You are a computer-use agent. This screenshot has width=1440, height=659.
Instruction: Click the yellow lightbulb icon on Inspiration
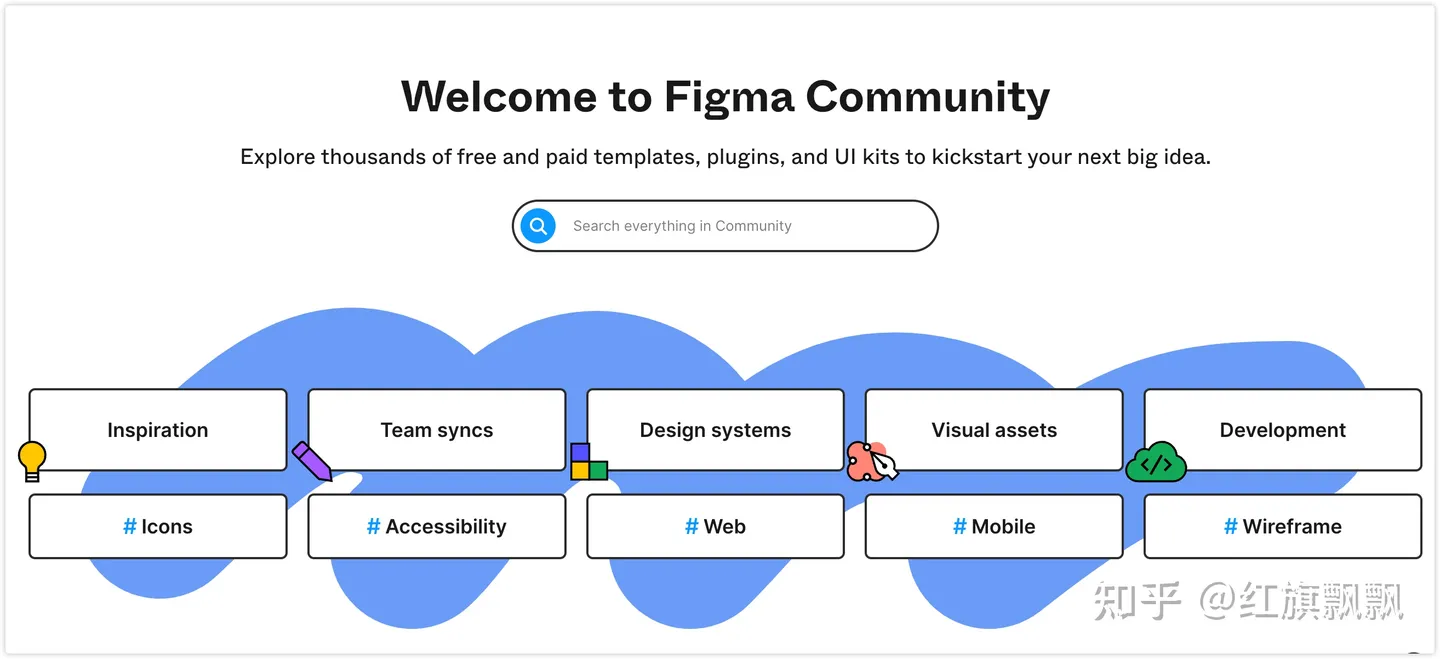click(x=32, y=461)
